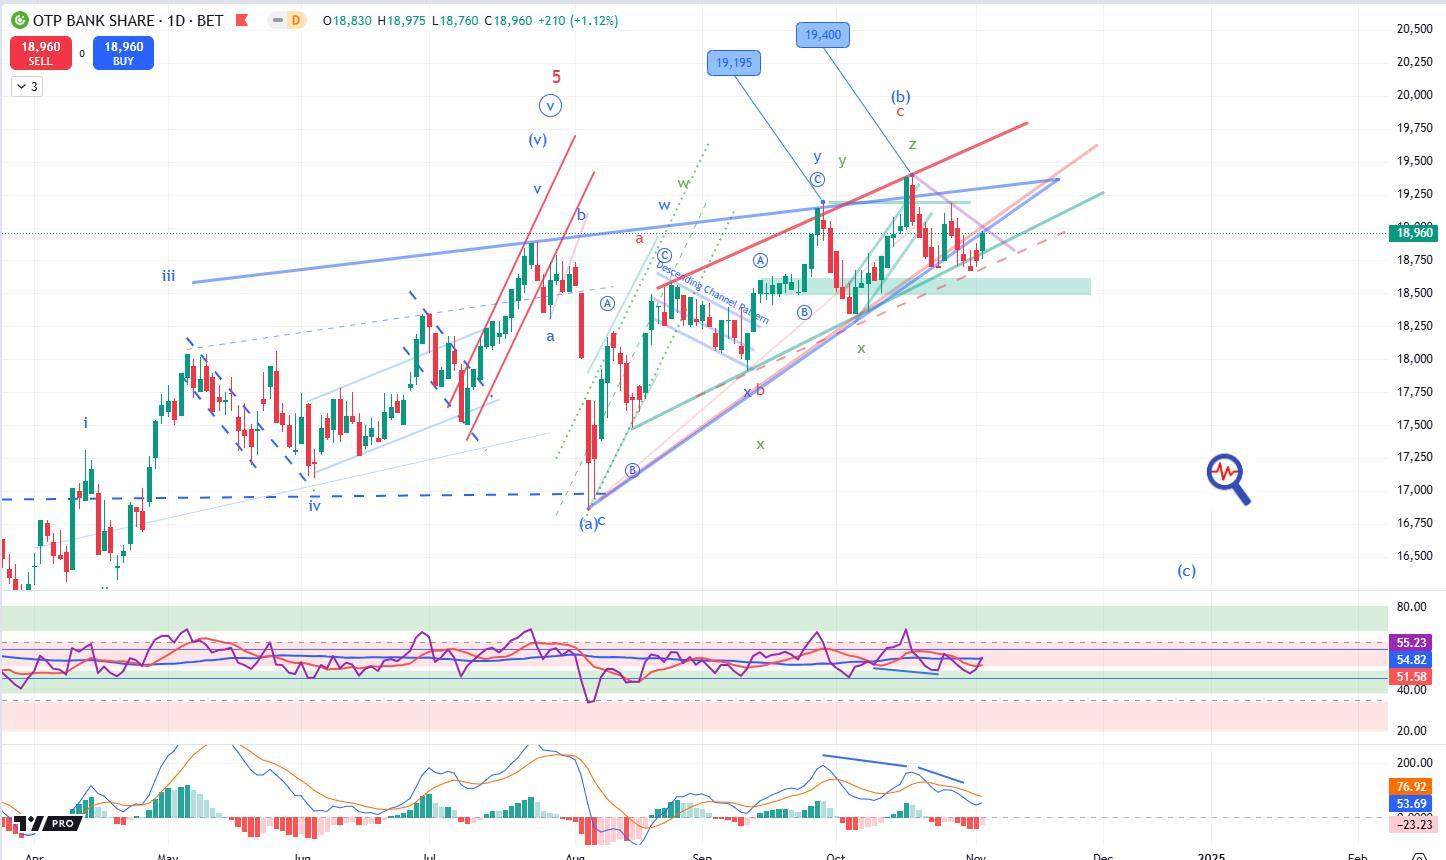
Task: Open the OTP BANK SHARE symbol title
Action: pyautogui.click(x=94, y=20)
